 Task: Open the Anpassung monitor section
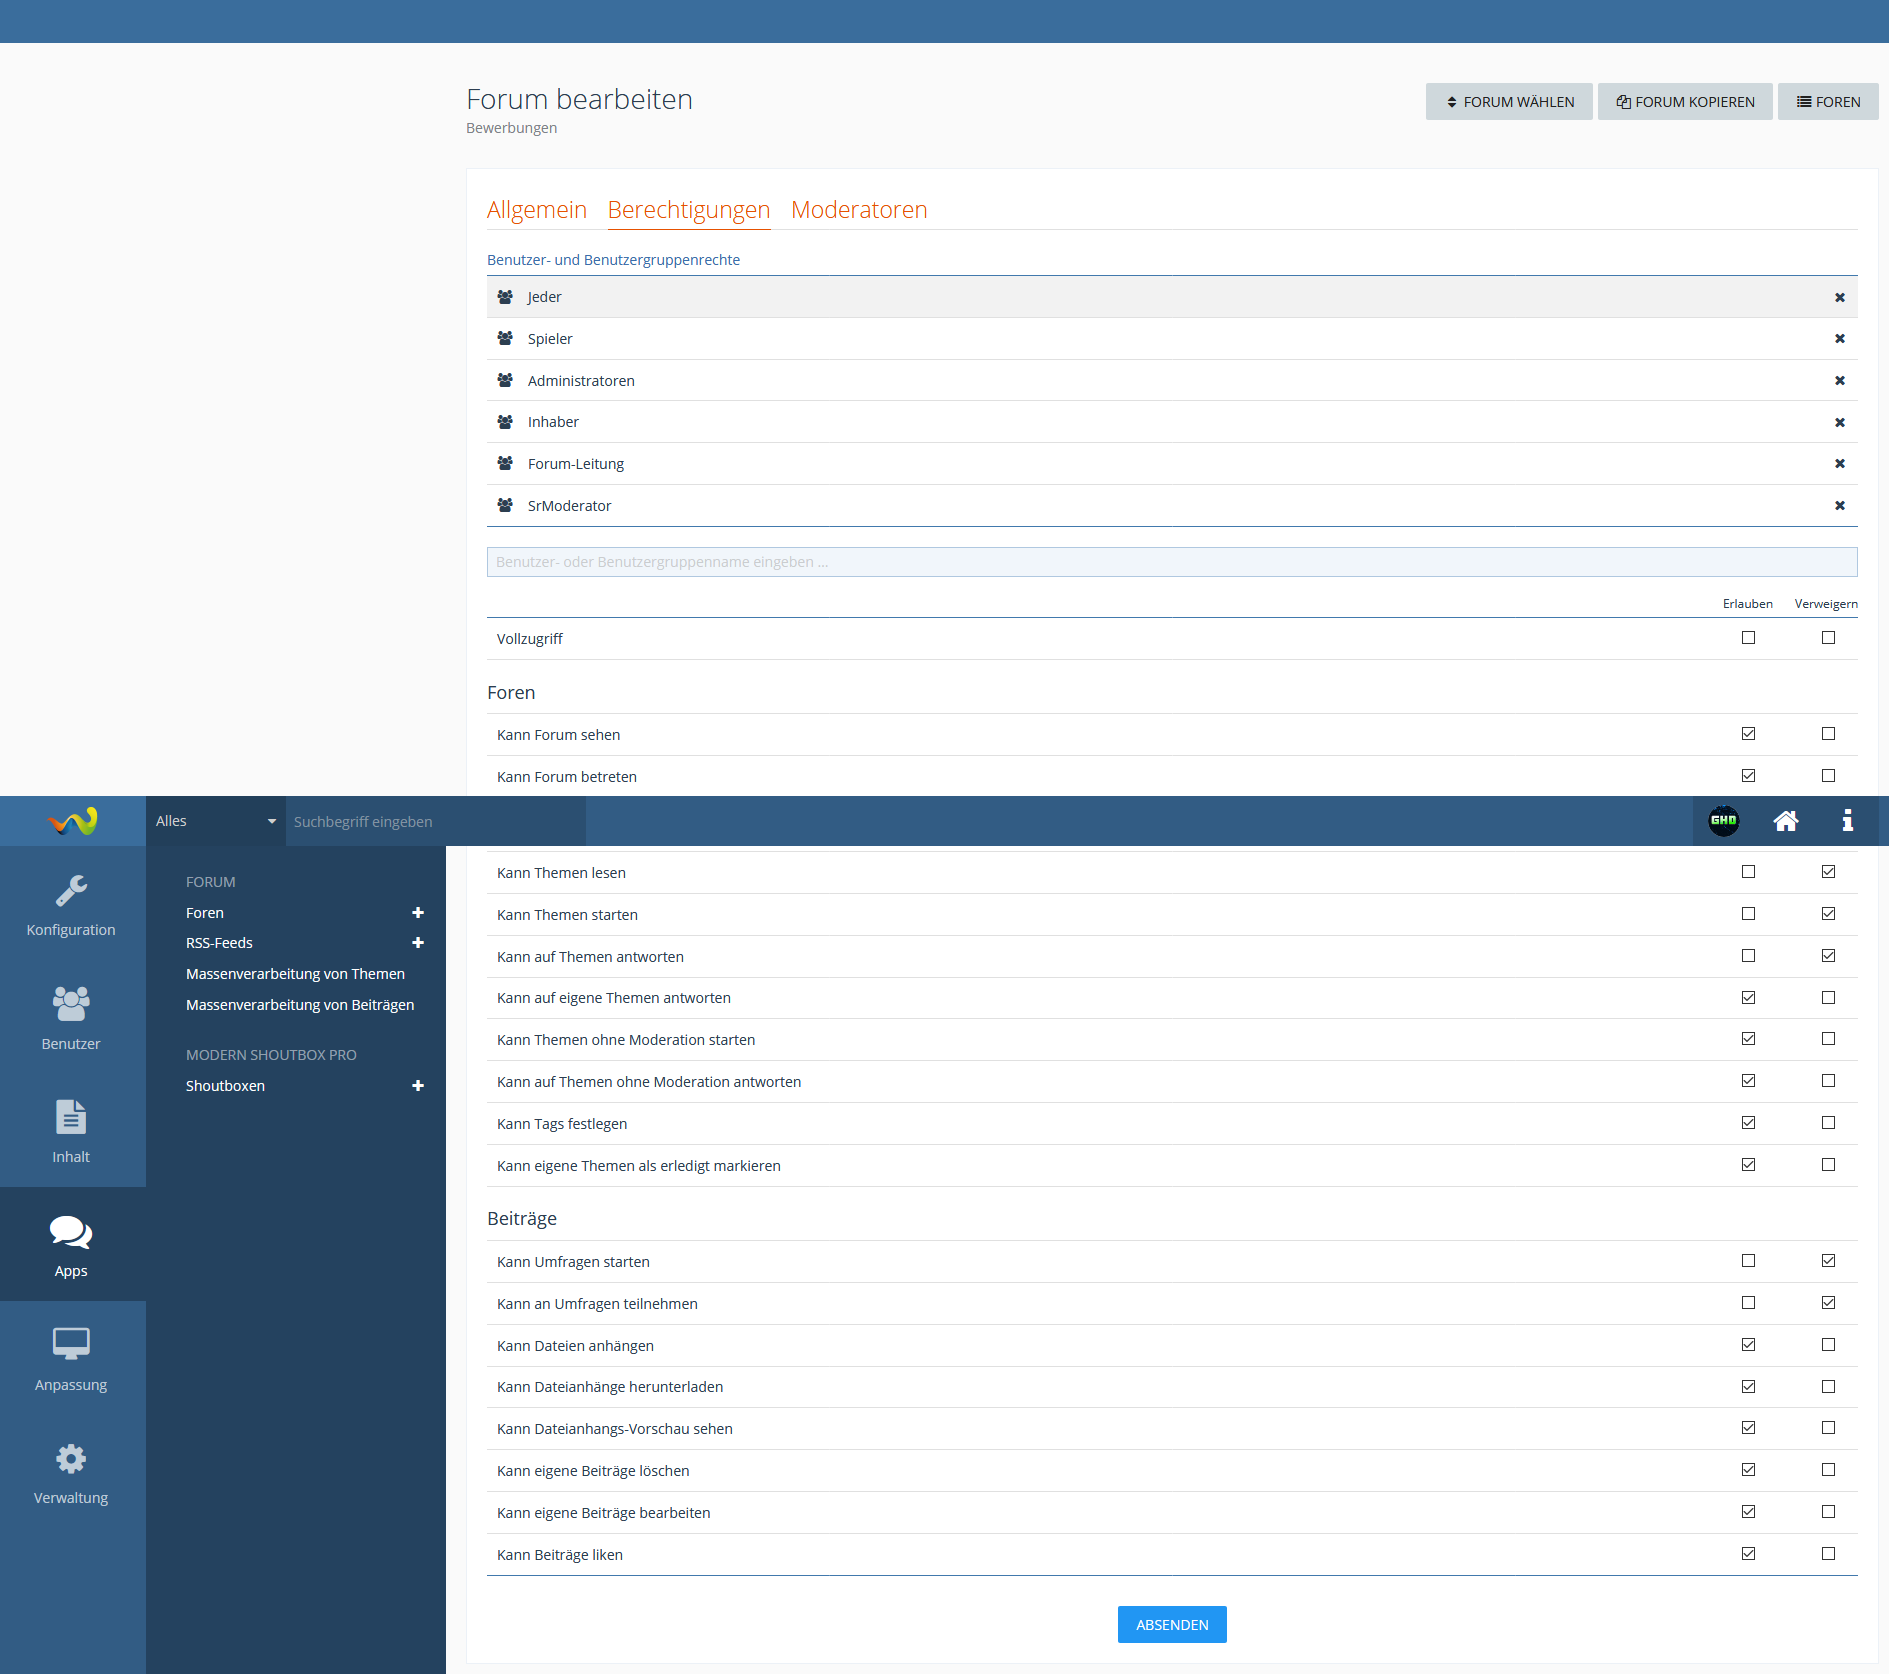(x=71, y=1359)
